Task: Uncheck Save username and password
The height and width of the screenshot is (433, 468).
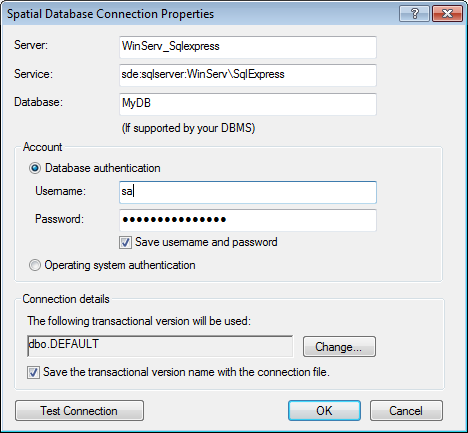Action: 125,242
